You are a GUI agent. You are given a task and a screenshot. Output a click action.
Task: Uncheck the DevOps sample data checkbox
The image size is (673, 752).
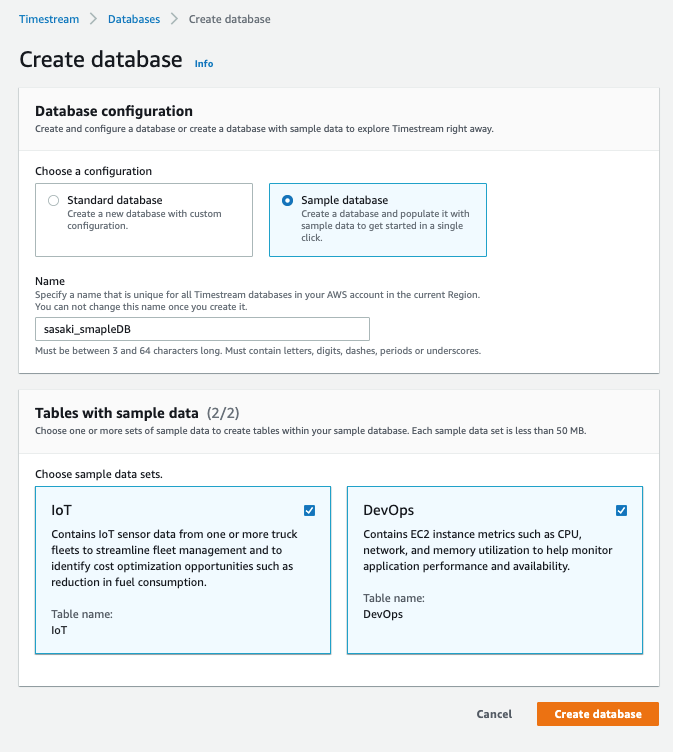click(x=622, y=510)
